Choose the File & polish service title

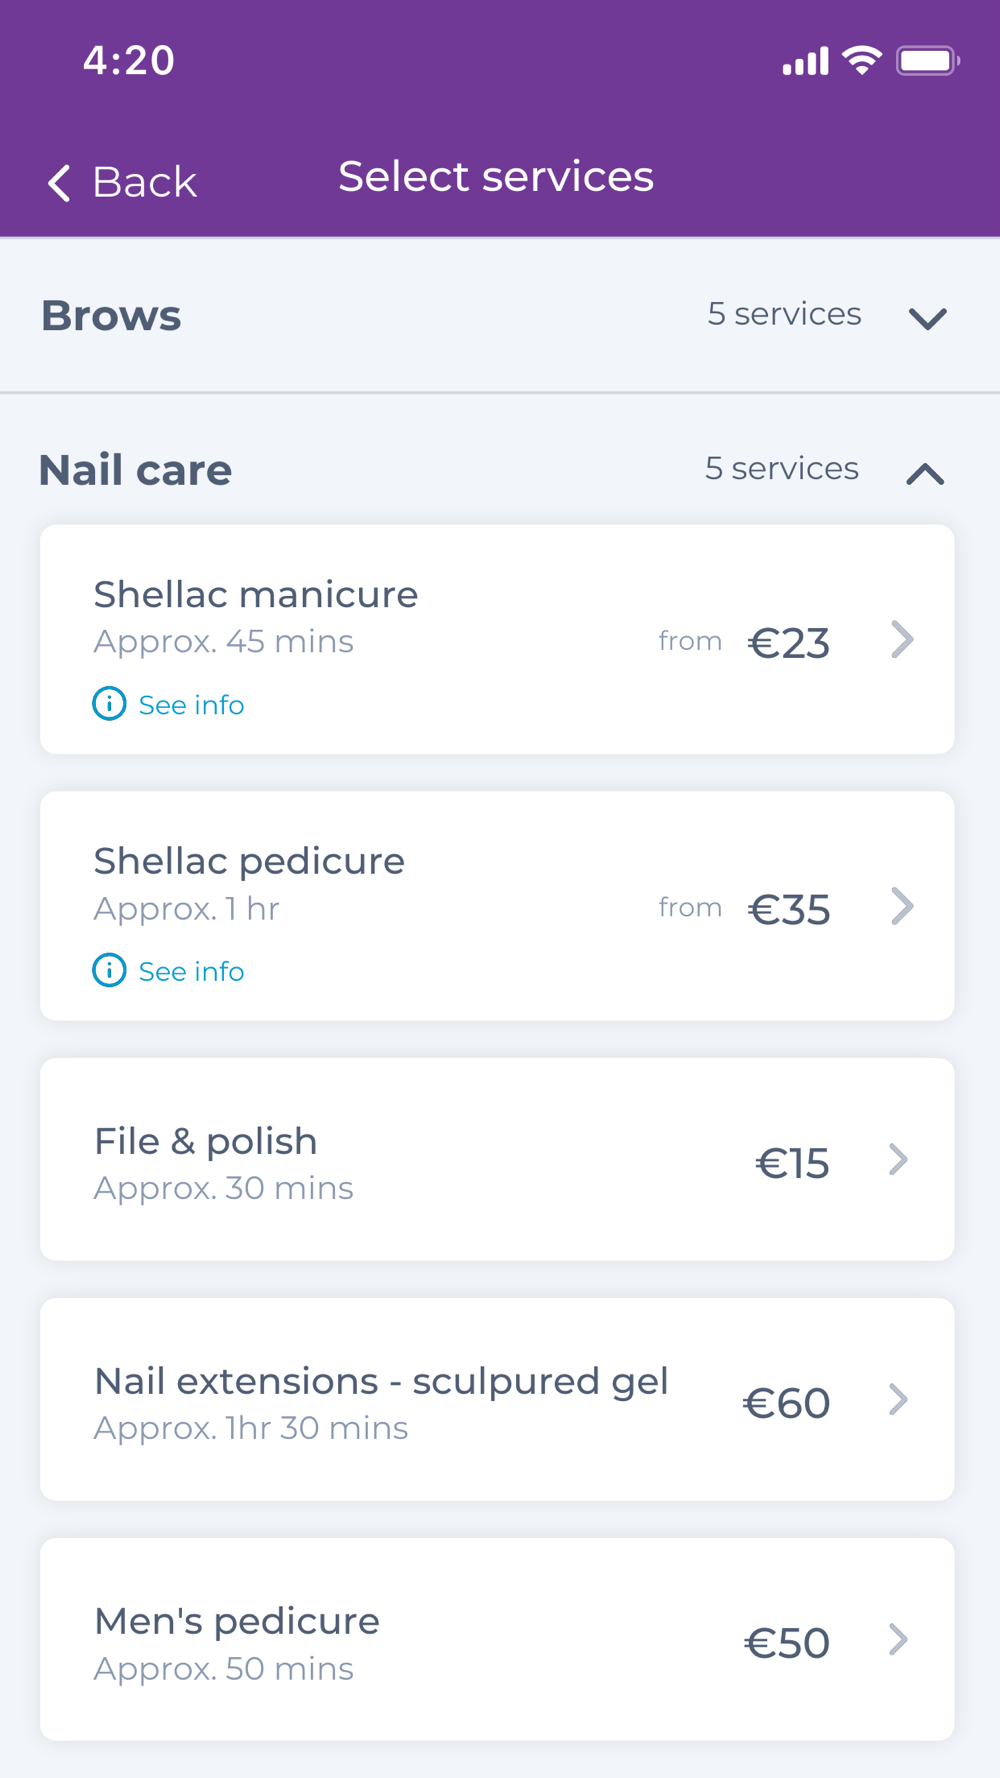pos(206,1141)
